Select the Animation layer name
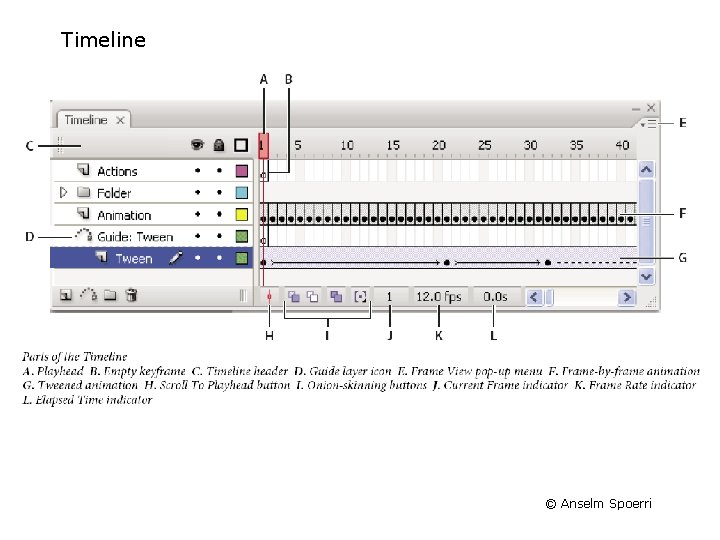The height and width of the screenshot is (540, 720). click(x=124, y=215)
